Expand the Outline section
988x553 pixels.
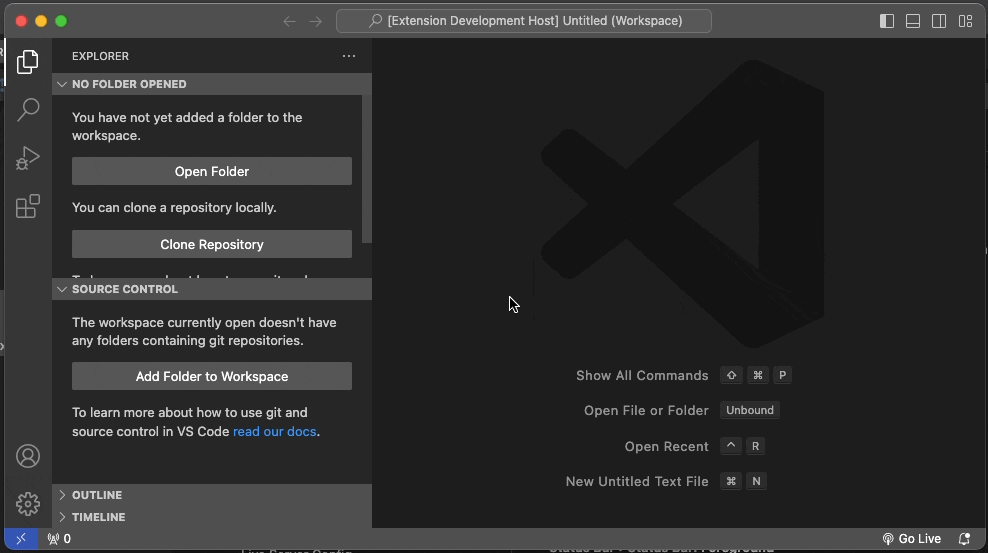(212, 495)
